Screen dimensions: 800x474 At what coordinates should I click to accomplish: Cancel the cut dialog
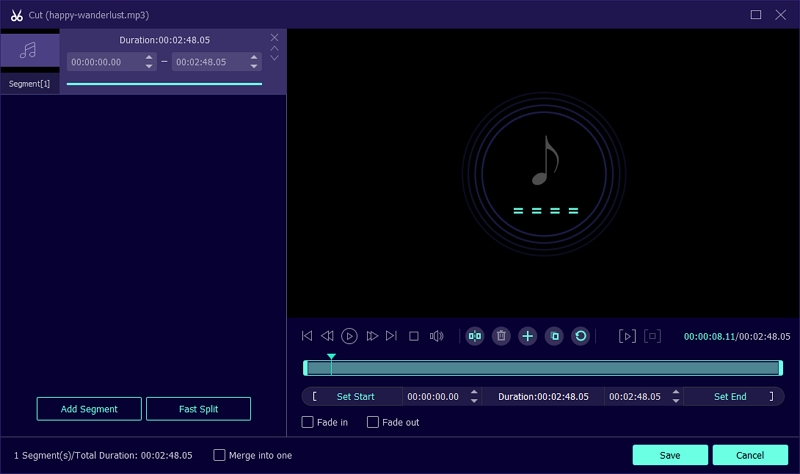(750, 455)
